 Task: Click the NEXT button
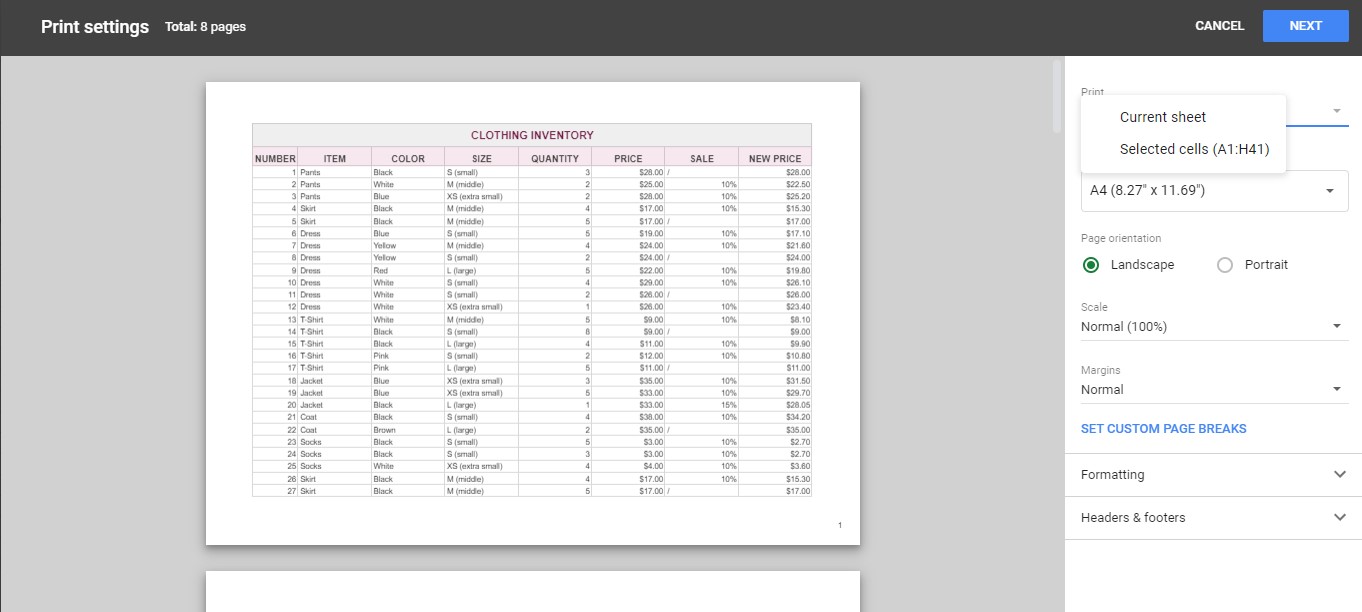pyautogui.click(x=1305, y=25)
